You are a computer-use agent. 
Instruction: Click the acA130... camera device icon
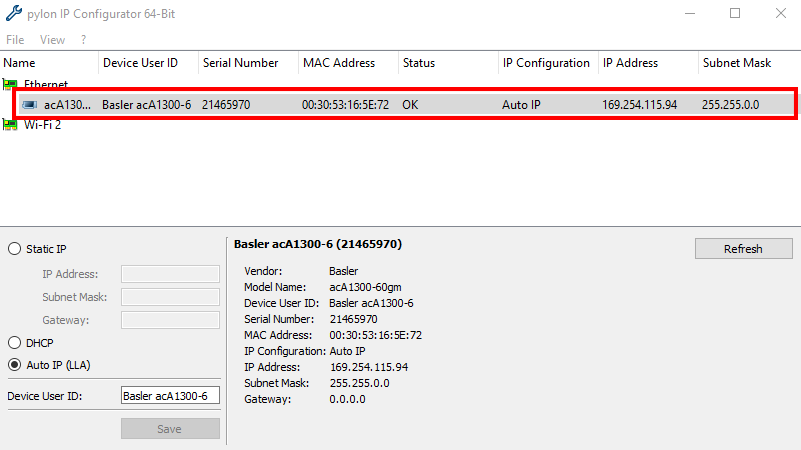coord(30,105)
